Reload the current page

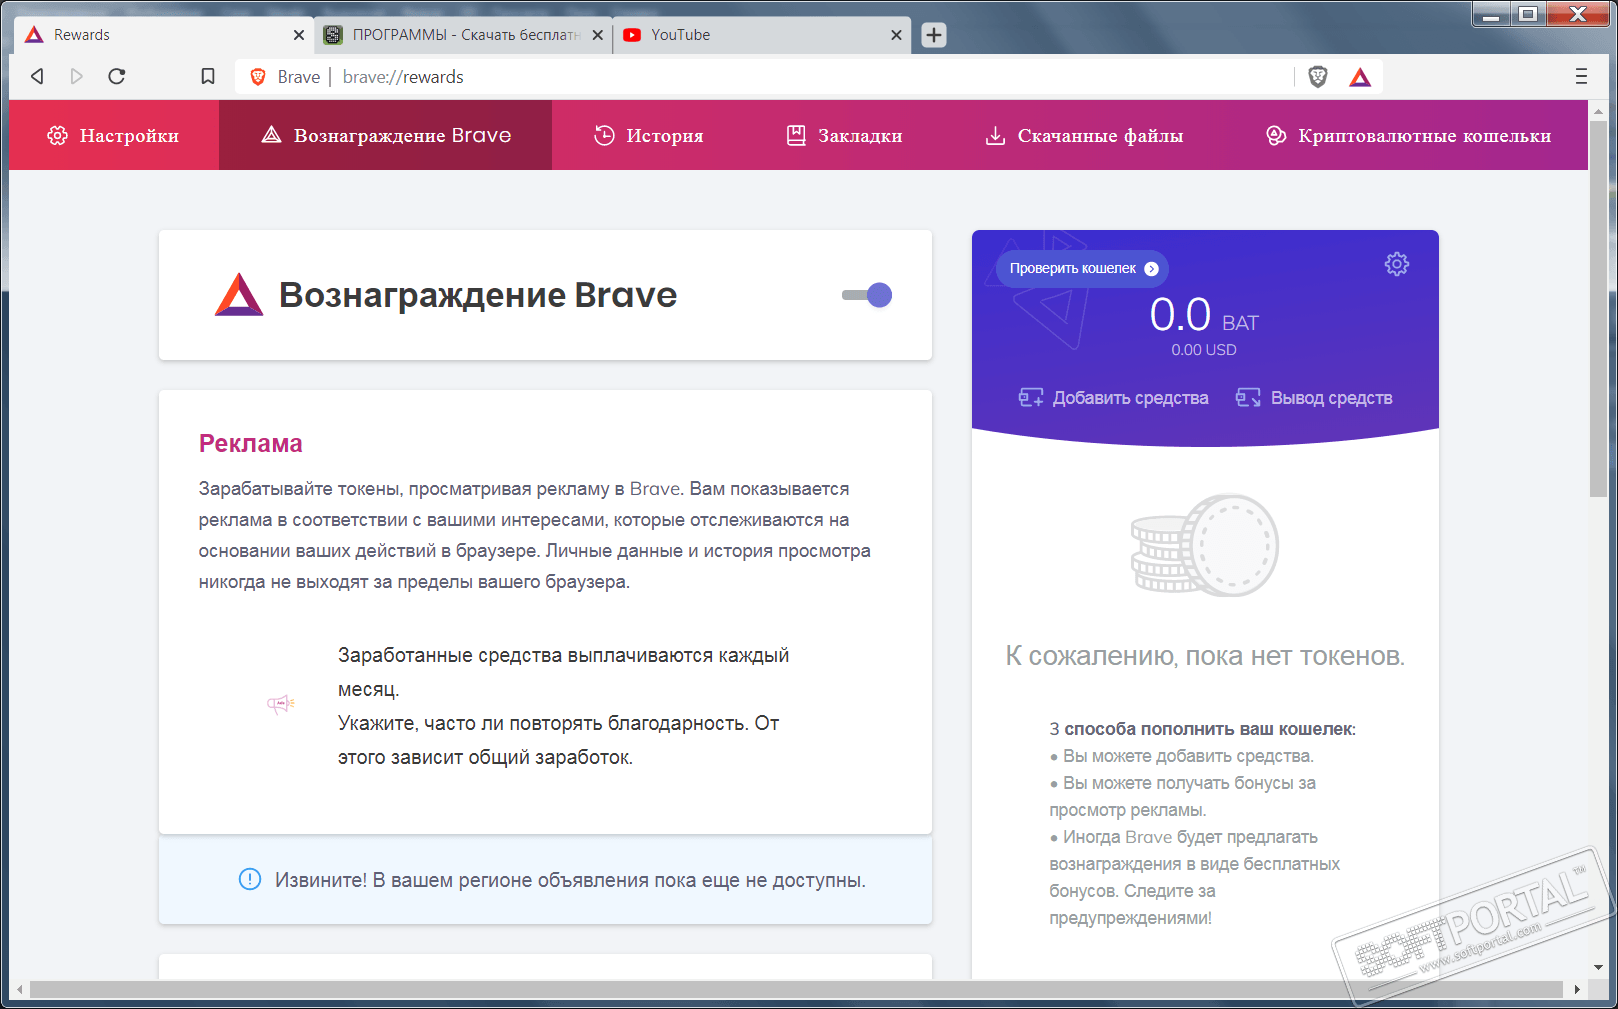[117, 76]
